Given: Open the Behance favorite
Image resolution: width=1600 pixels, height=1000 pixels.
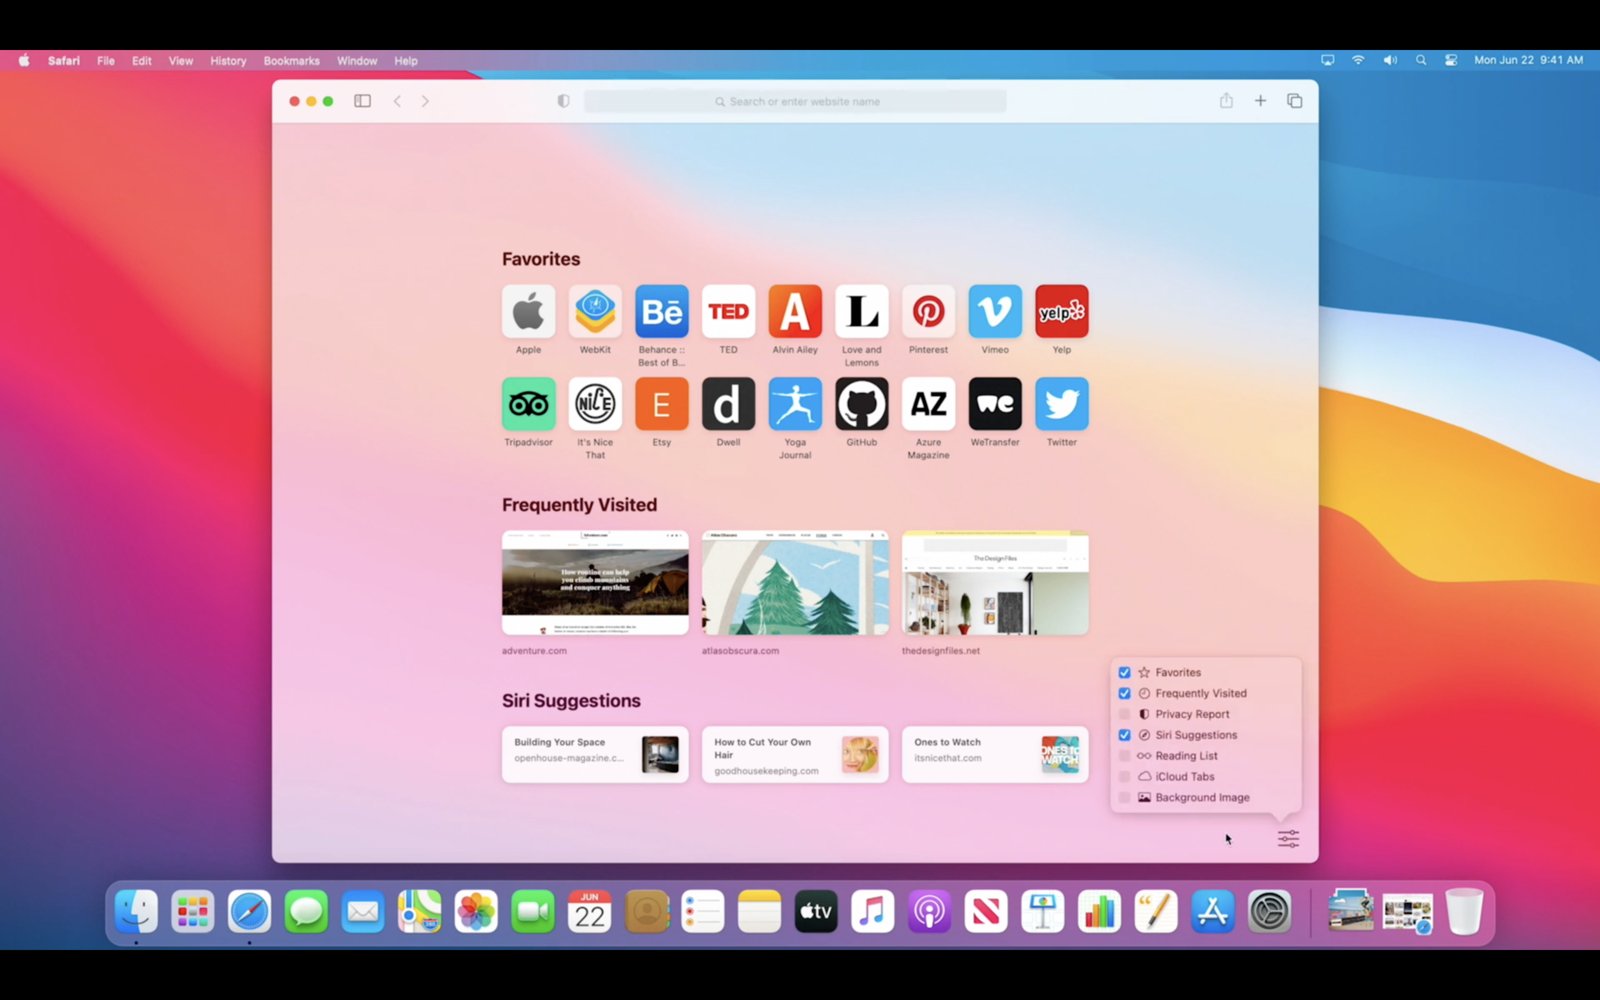Looking at the screenshot, I should (662, 312).
